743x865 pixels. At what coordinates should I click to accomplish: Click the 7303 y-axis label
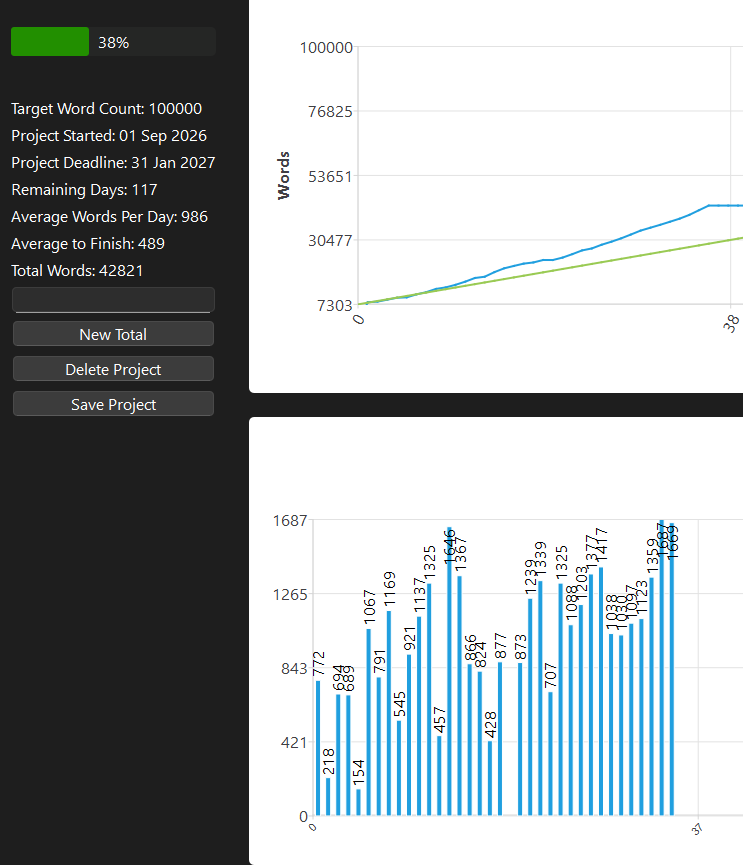coord(334,306)
